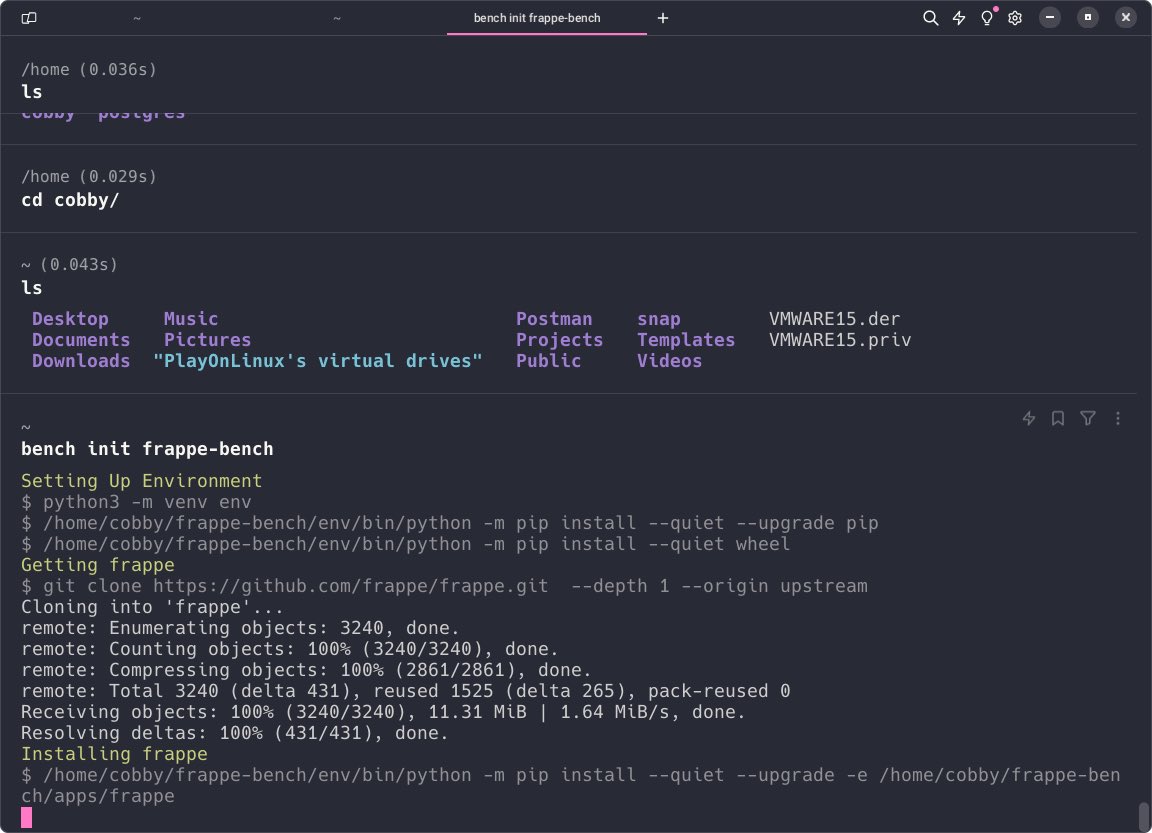Maximize the terminal window
Image resolution: width=1152 pixels, height=833 pixels.
[x=1087, y=18]
